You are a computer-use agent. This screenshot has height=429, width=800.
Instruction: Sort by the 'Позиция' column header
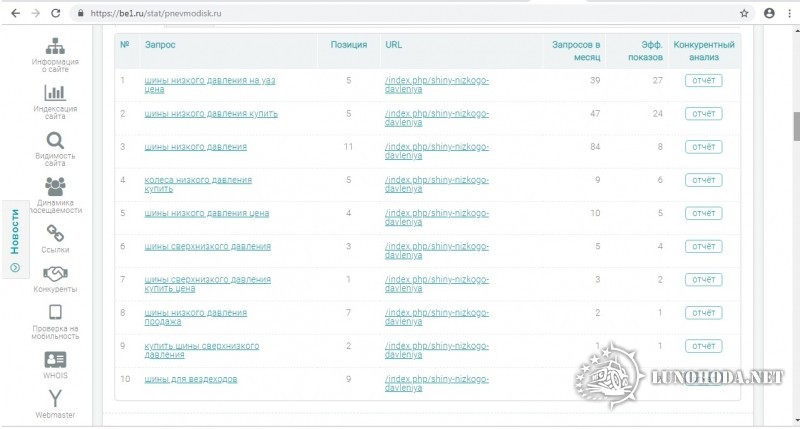[349, 45]
